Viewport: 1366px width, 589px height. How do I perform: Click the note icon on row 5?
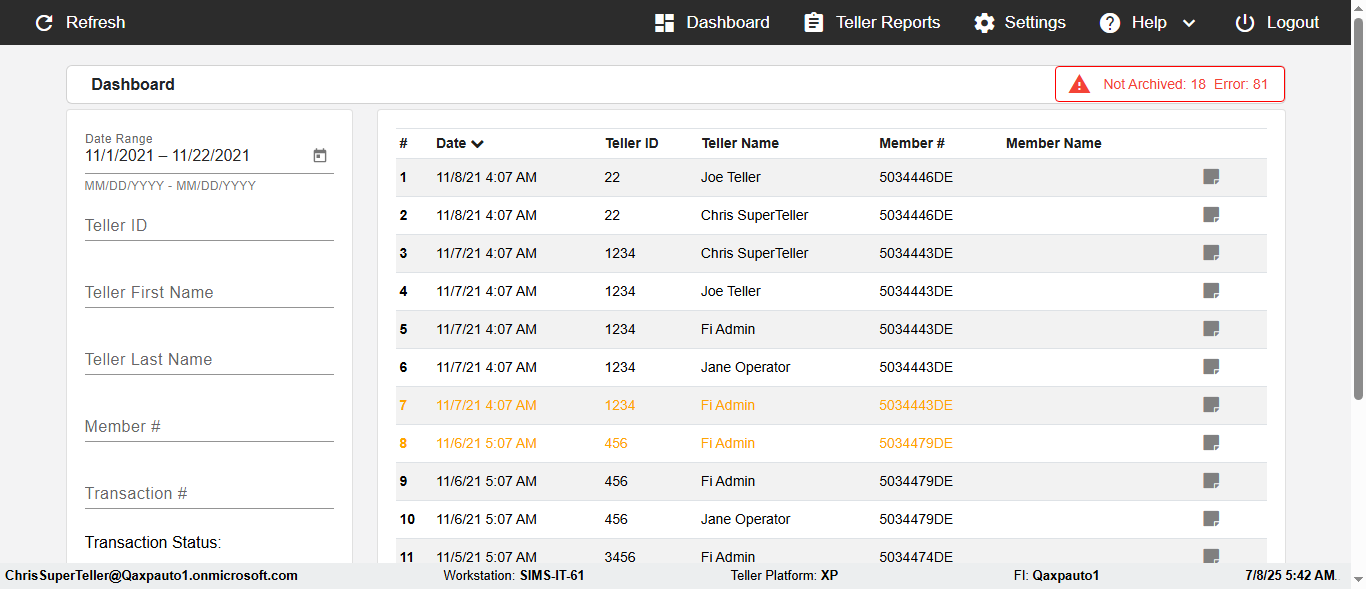point(1211,329)
